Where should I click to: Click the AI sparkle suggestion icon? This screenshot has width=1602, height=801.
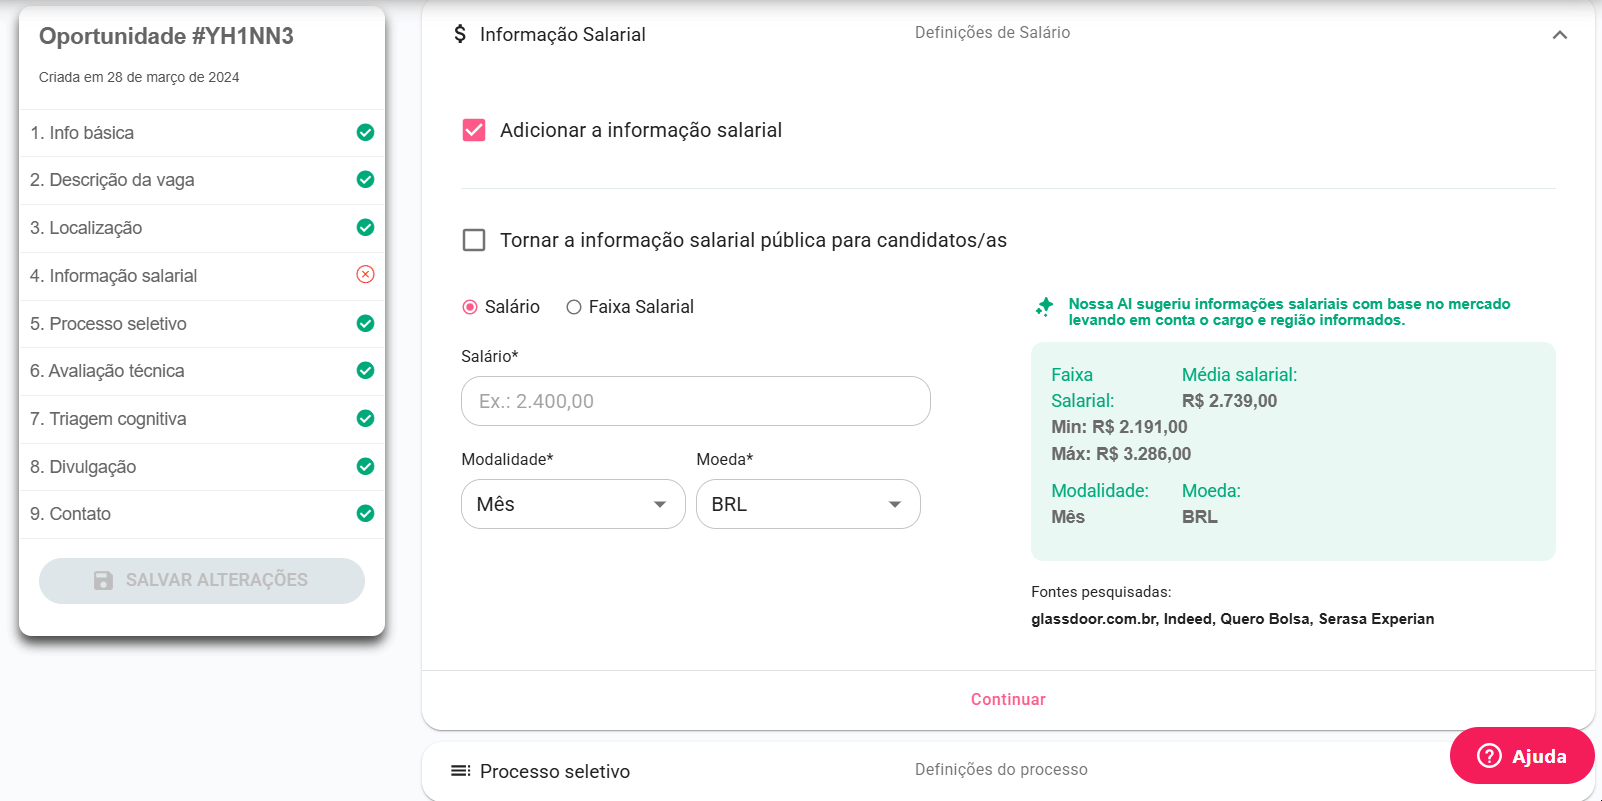[1044, 307]
